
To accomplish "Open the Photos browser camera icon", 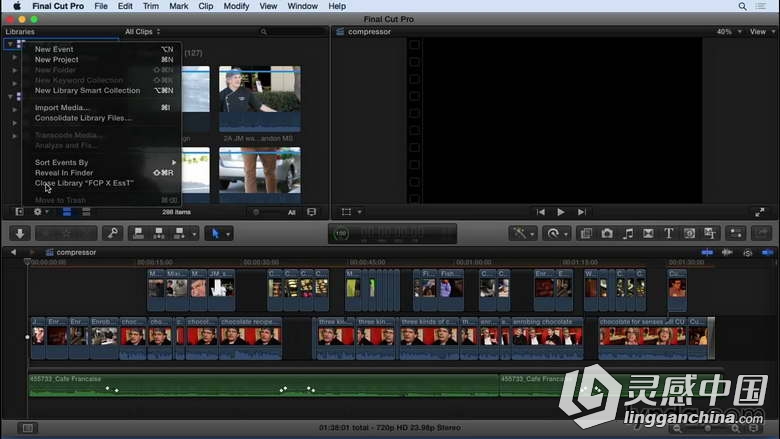I will click(x=607, y=233).
